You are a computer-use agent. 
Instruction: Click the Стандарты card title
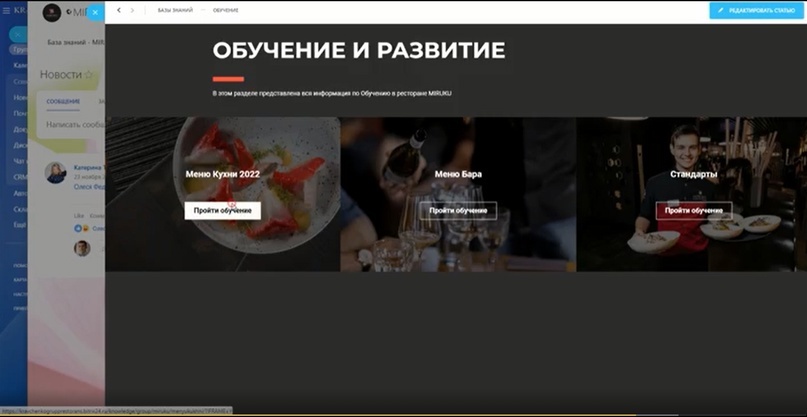tap(694, 175)
